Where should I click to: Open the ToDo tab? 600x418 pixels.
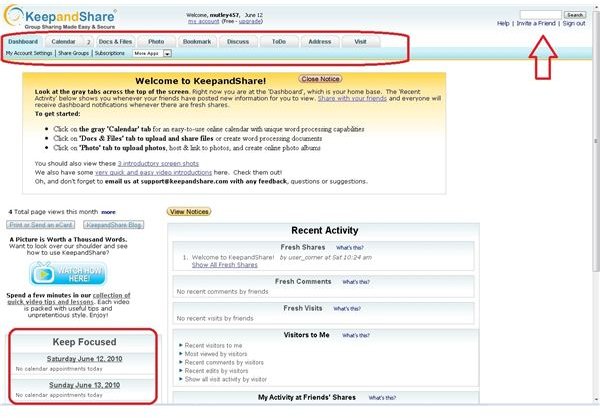(279, 41)
